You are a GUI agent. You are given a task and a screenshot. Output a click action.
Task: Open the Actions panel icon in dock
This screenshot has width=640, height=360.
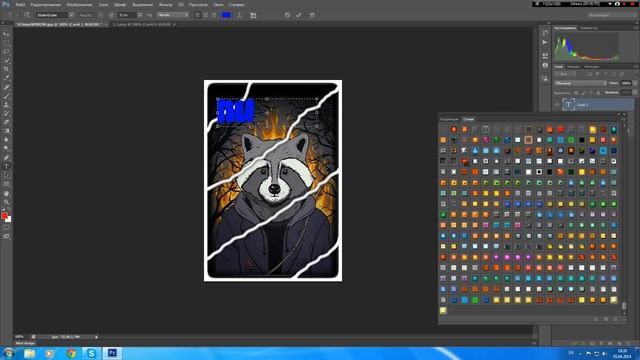545,42
